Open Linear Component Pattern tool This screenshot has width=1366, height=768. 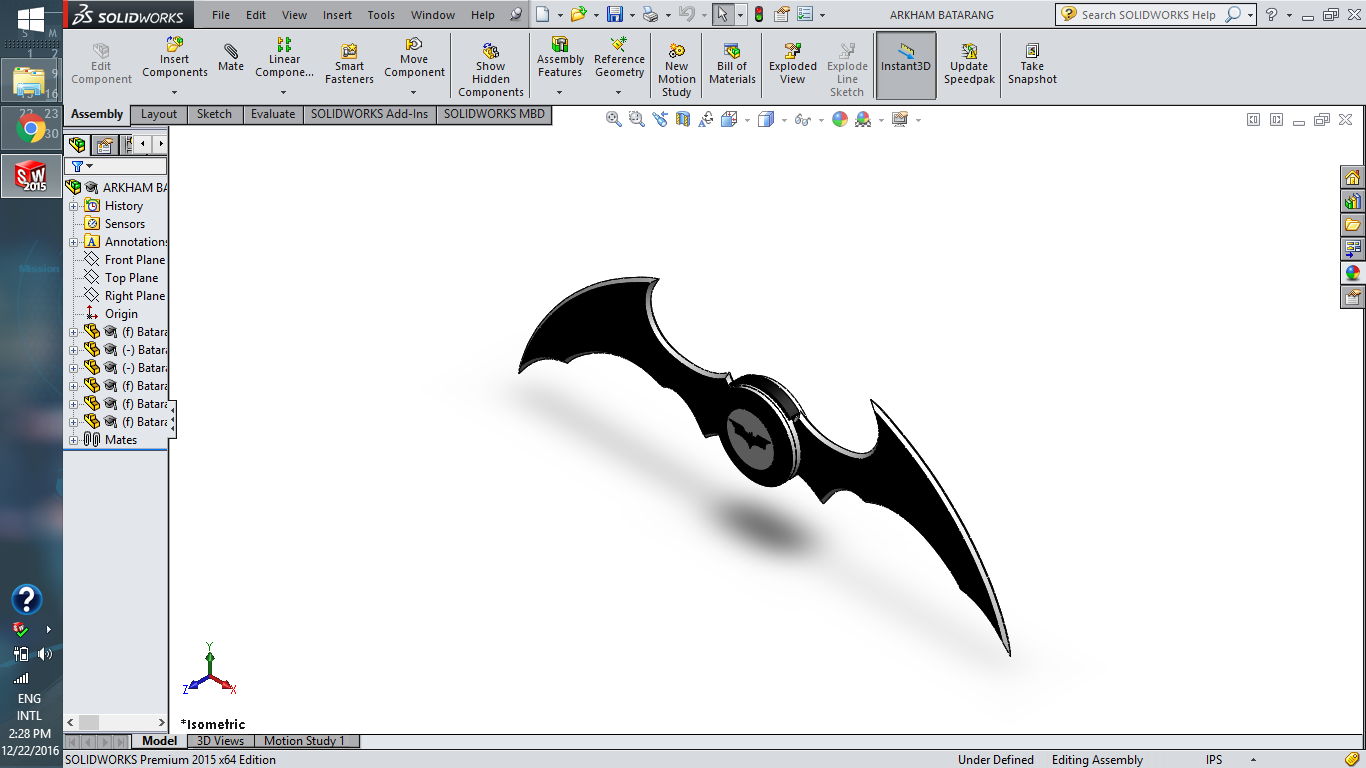point(284,57)
